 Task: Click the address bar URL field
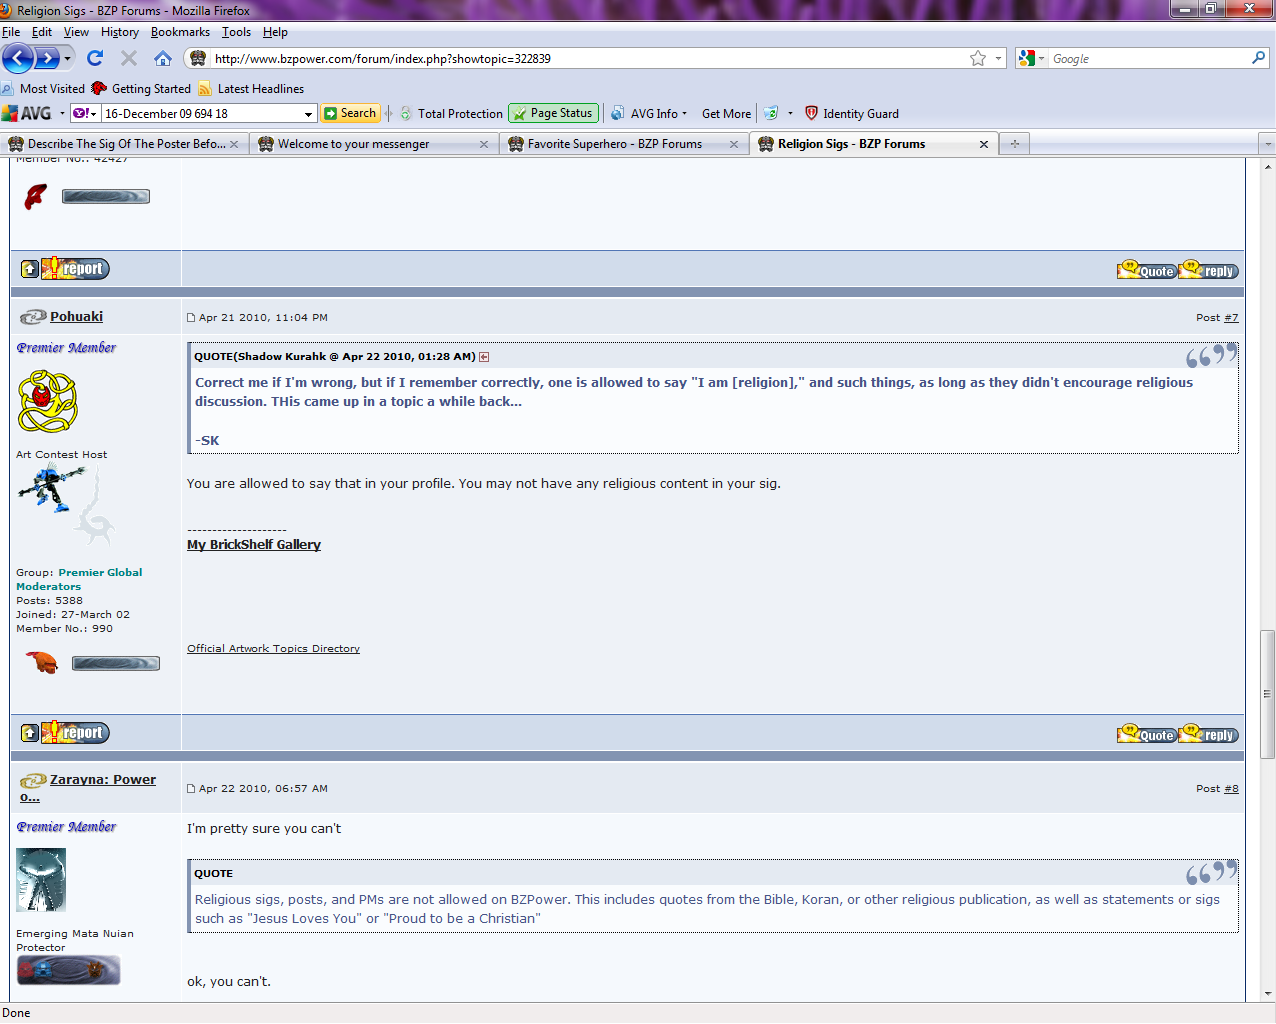pos(590,59)
